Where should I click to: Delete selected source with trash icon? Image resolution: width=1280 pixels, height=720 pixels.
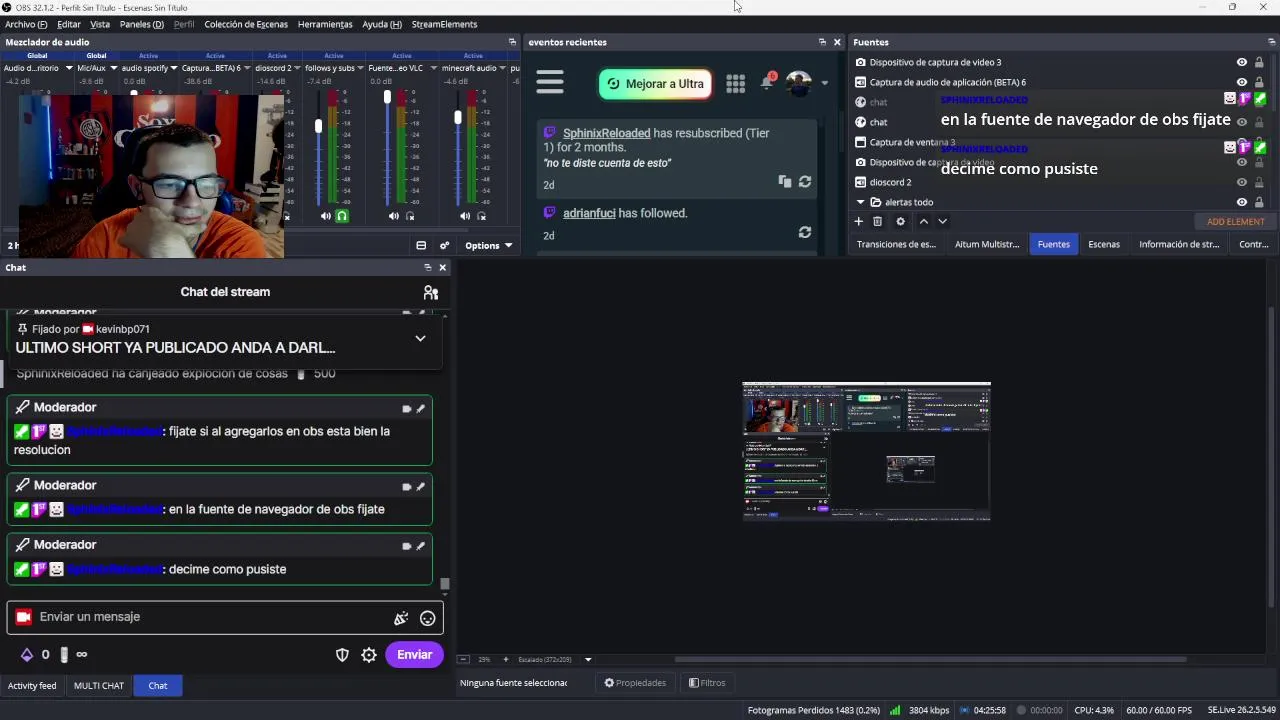[877, 221]
